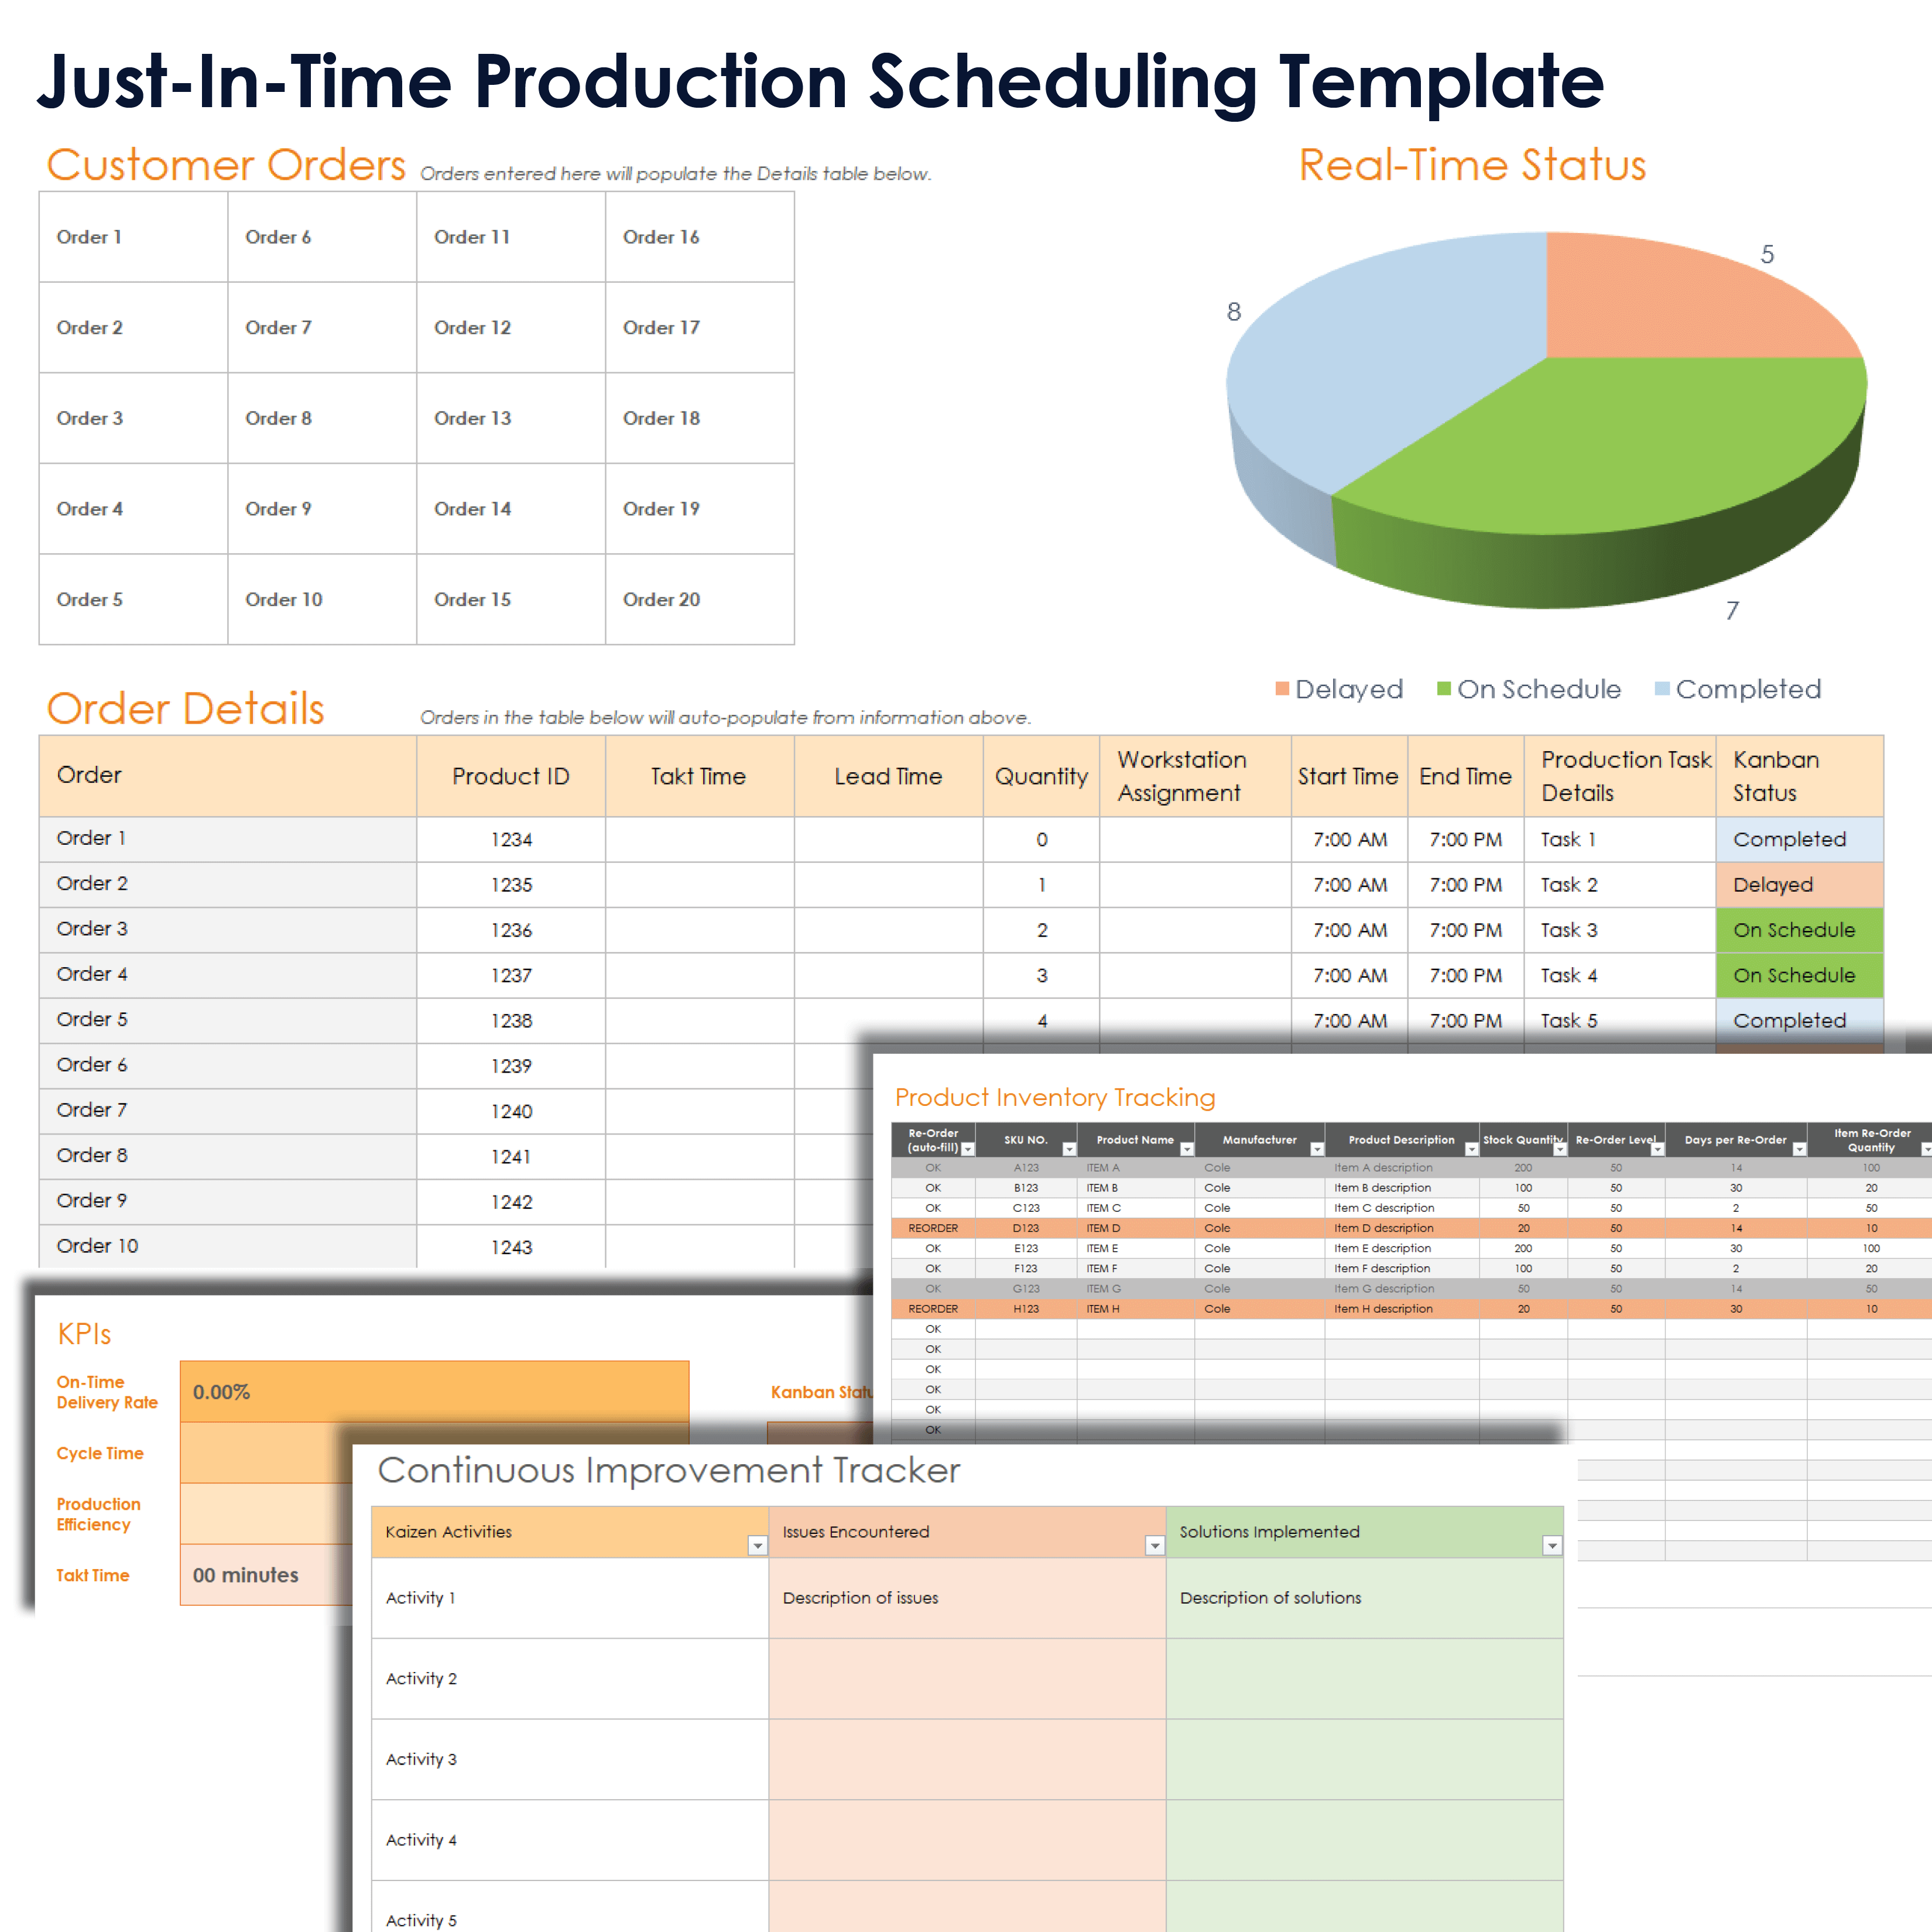The width and height of the screenshot is (1932, 1932).
Task: Select the Cole manufacturer cell for ITEM C
Action: [1259, 1208]
